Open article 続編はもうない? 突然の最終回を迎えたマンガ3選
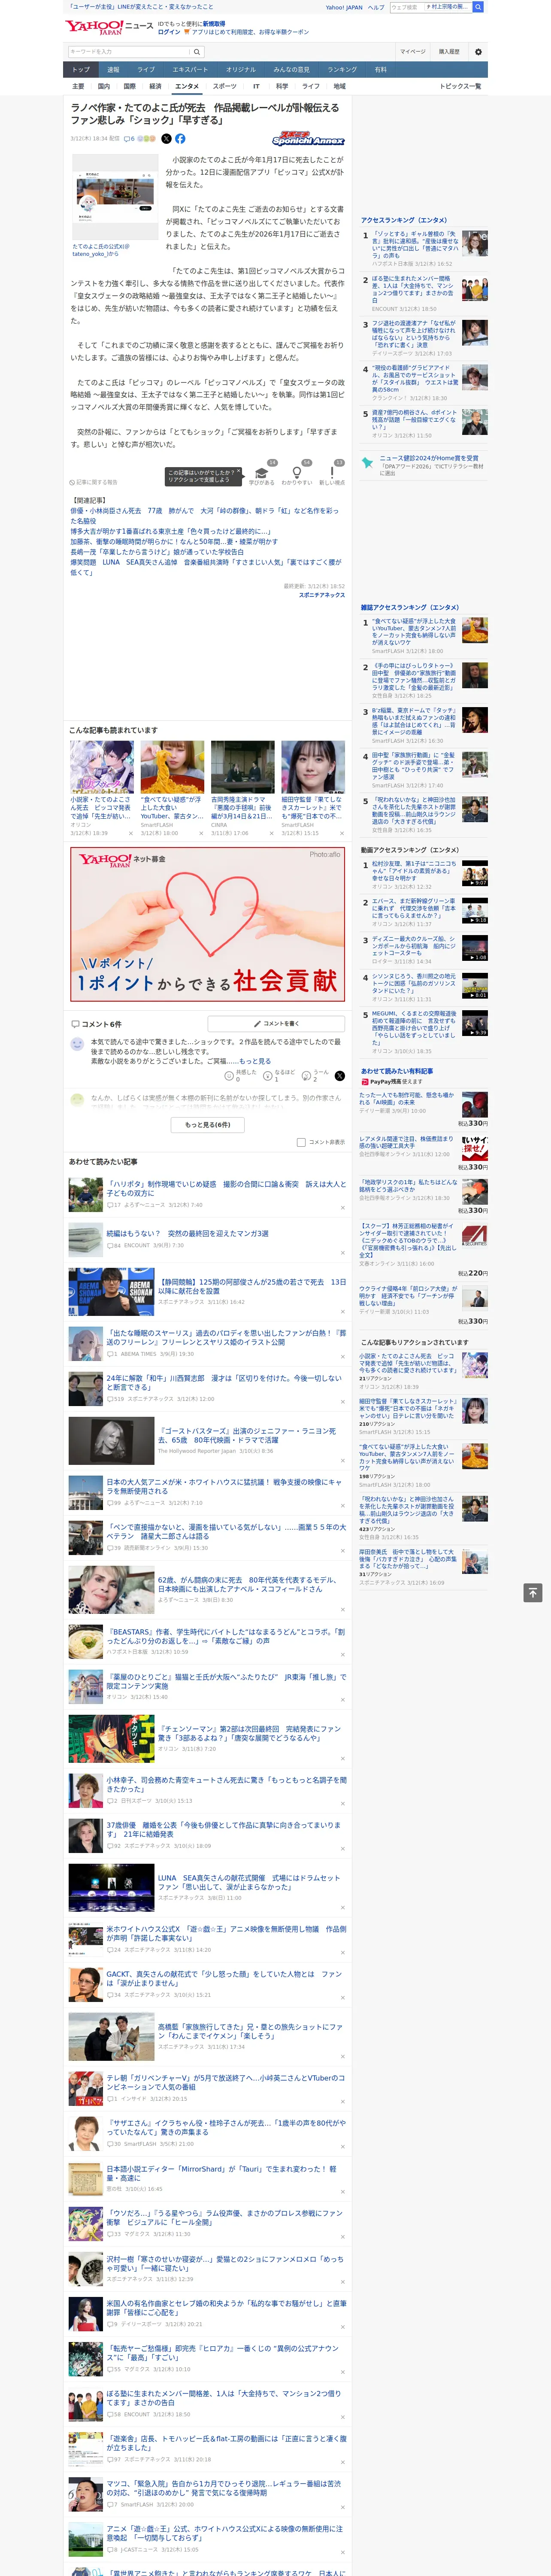The height and width of the screenshot is (2576, 551). 187,1233
